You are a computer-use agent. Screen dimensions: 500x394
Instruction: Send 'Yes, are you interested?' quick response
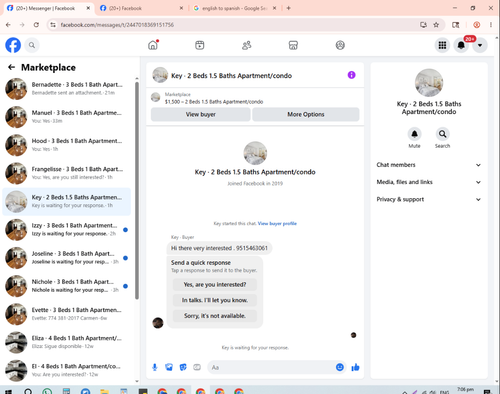[x=215, y=284]
